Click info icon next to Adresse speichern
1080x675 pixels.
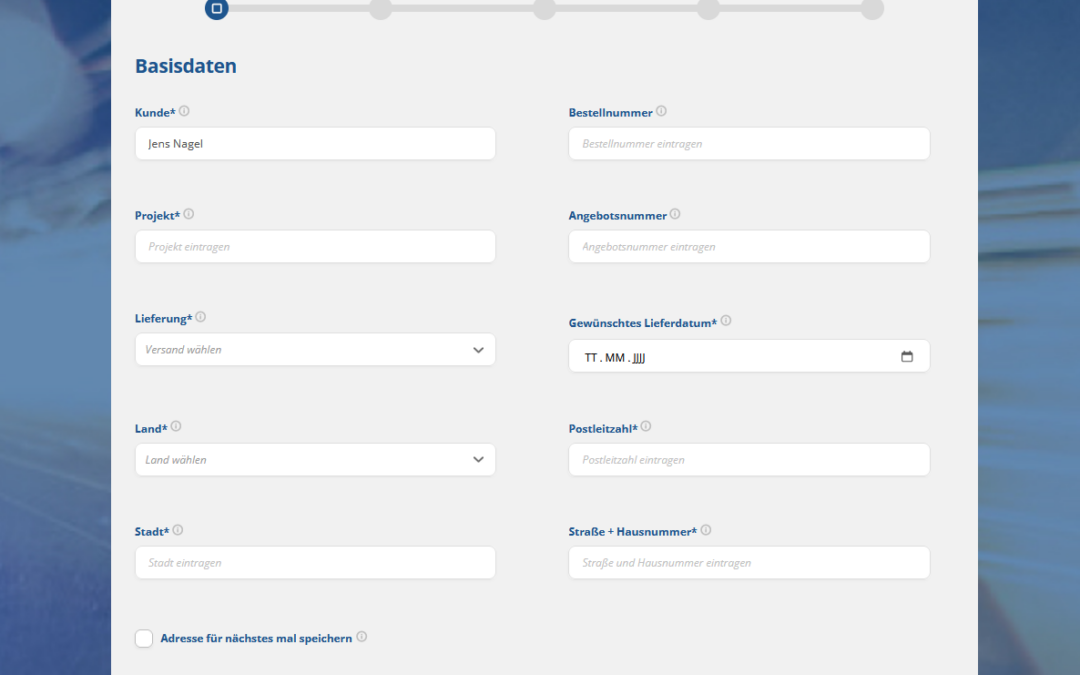pyautogui.click(x=362, y=637)
